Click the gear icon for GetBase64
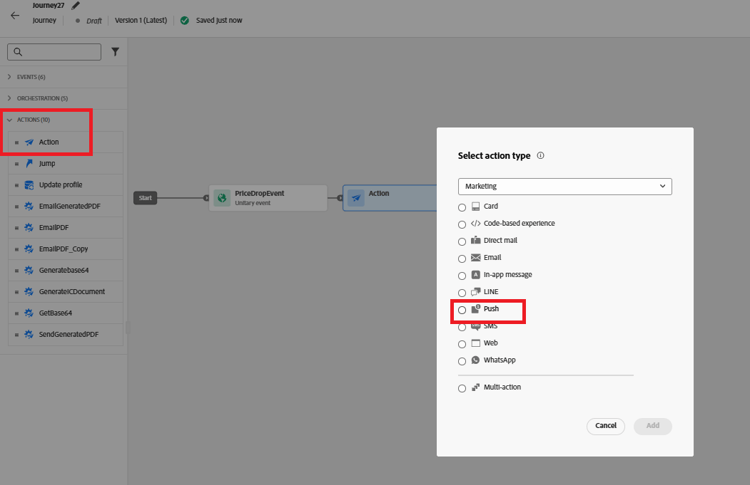The image size is (750, 485). (x=29, y=313)
